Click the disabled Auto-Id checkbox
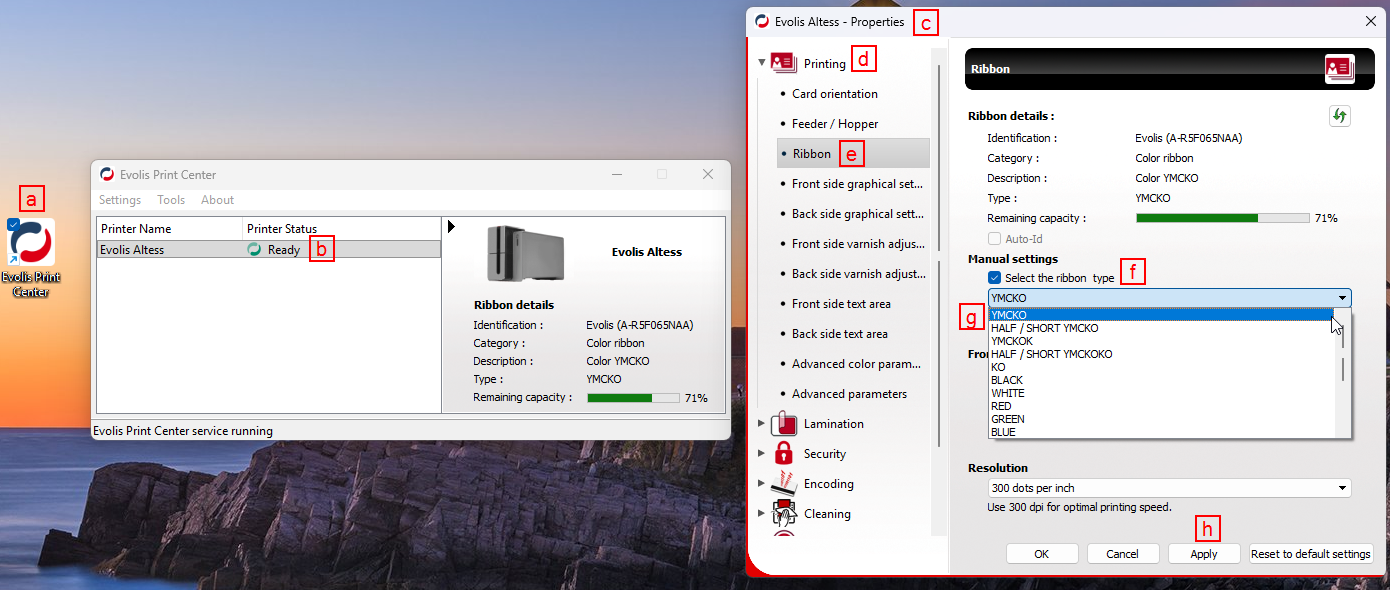This screenshot has height=590, width=1390. [994, 239]
